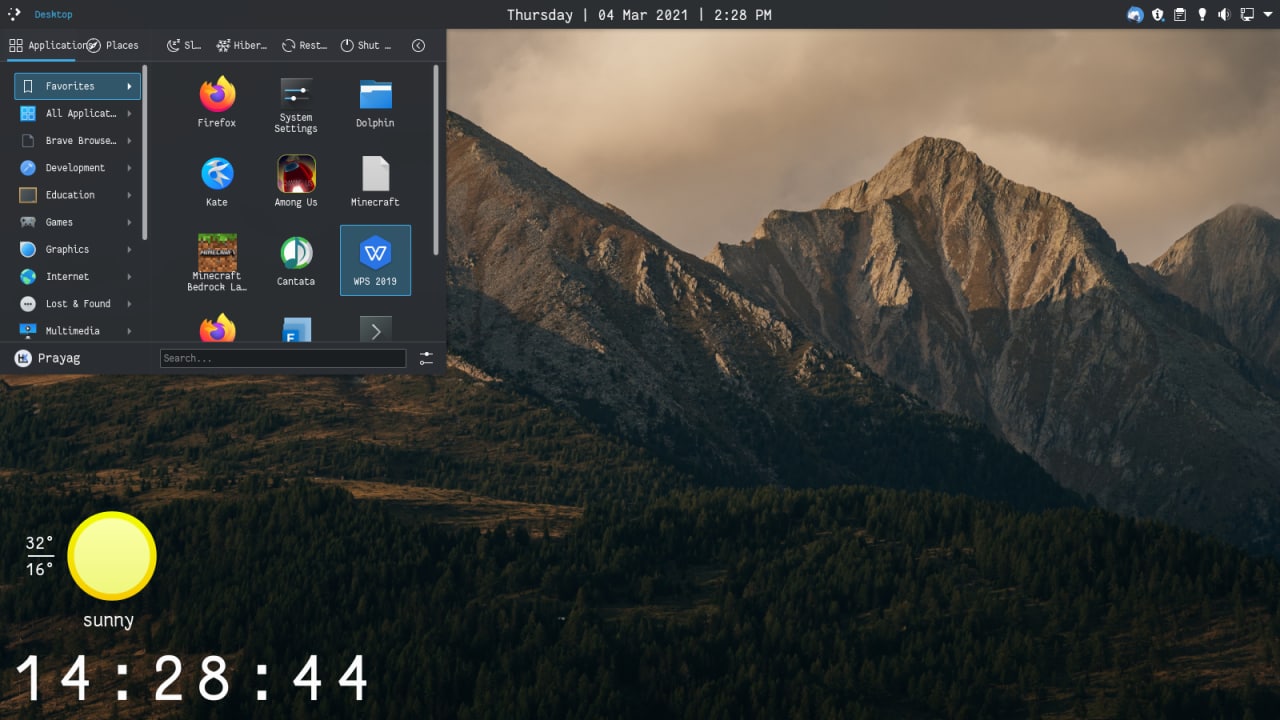Click the Prayag user avatar

point(23,358)
